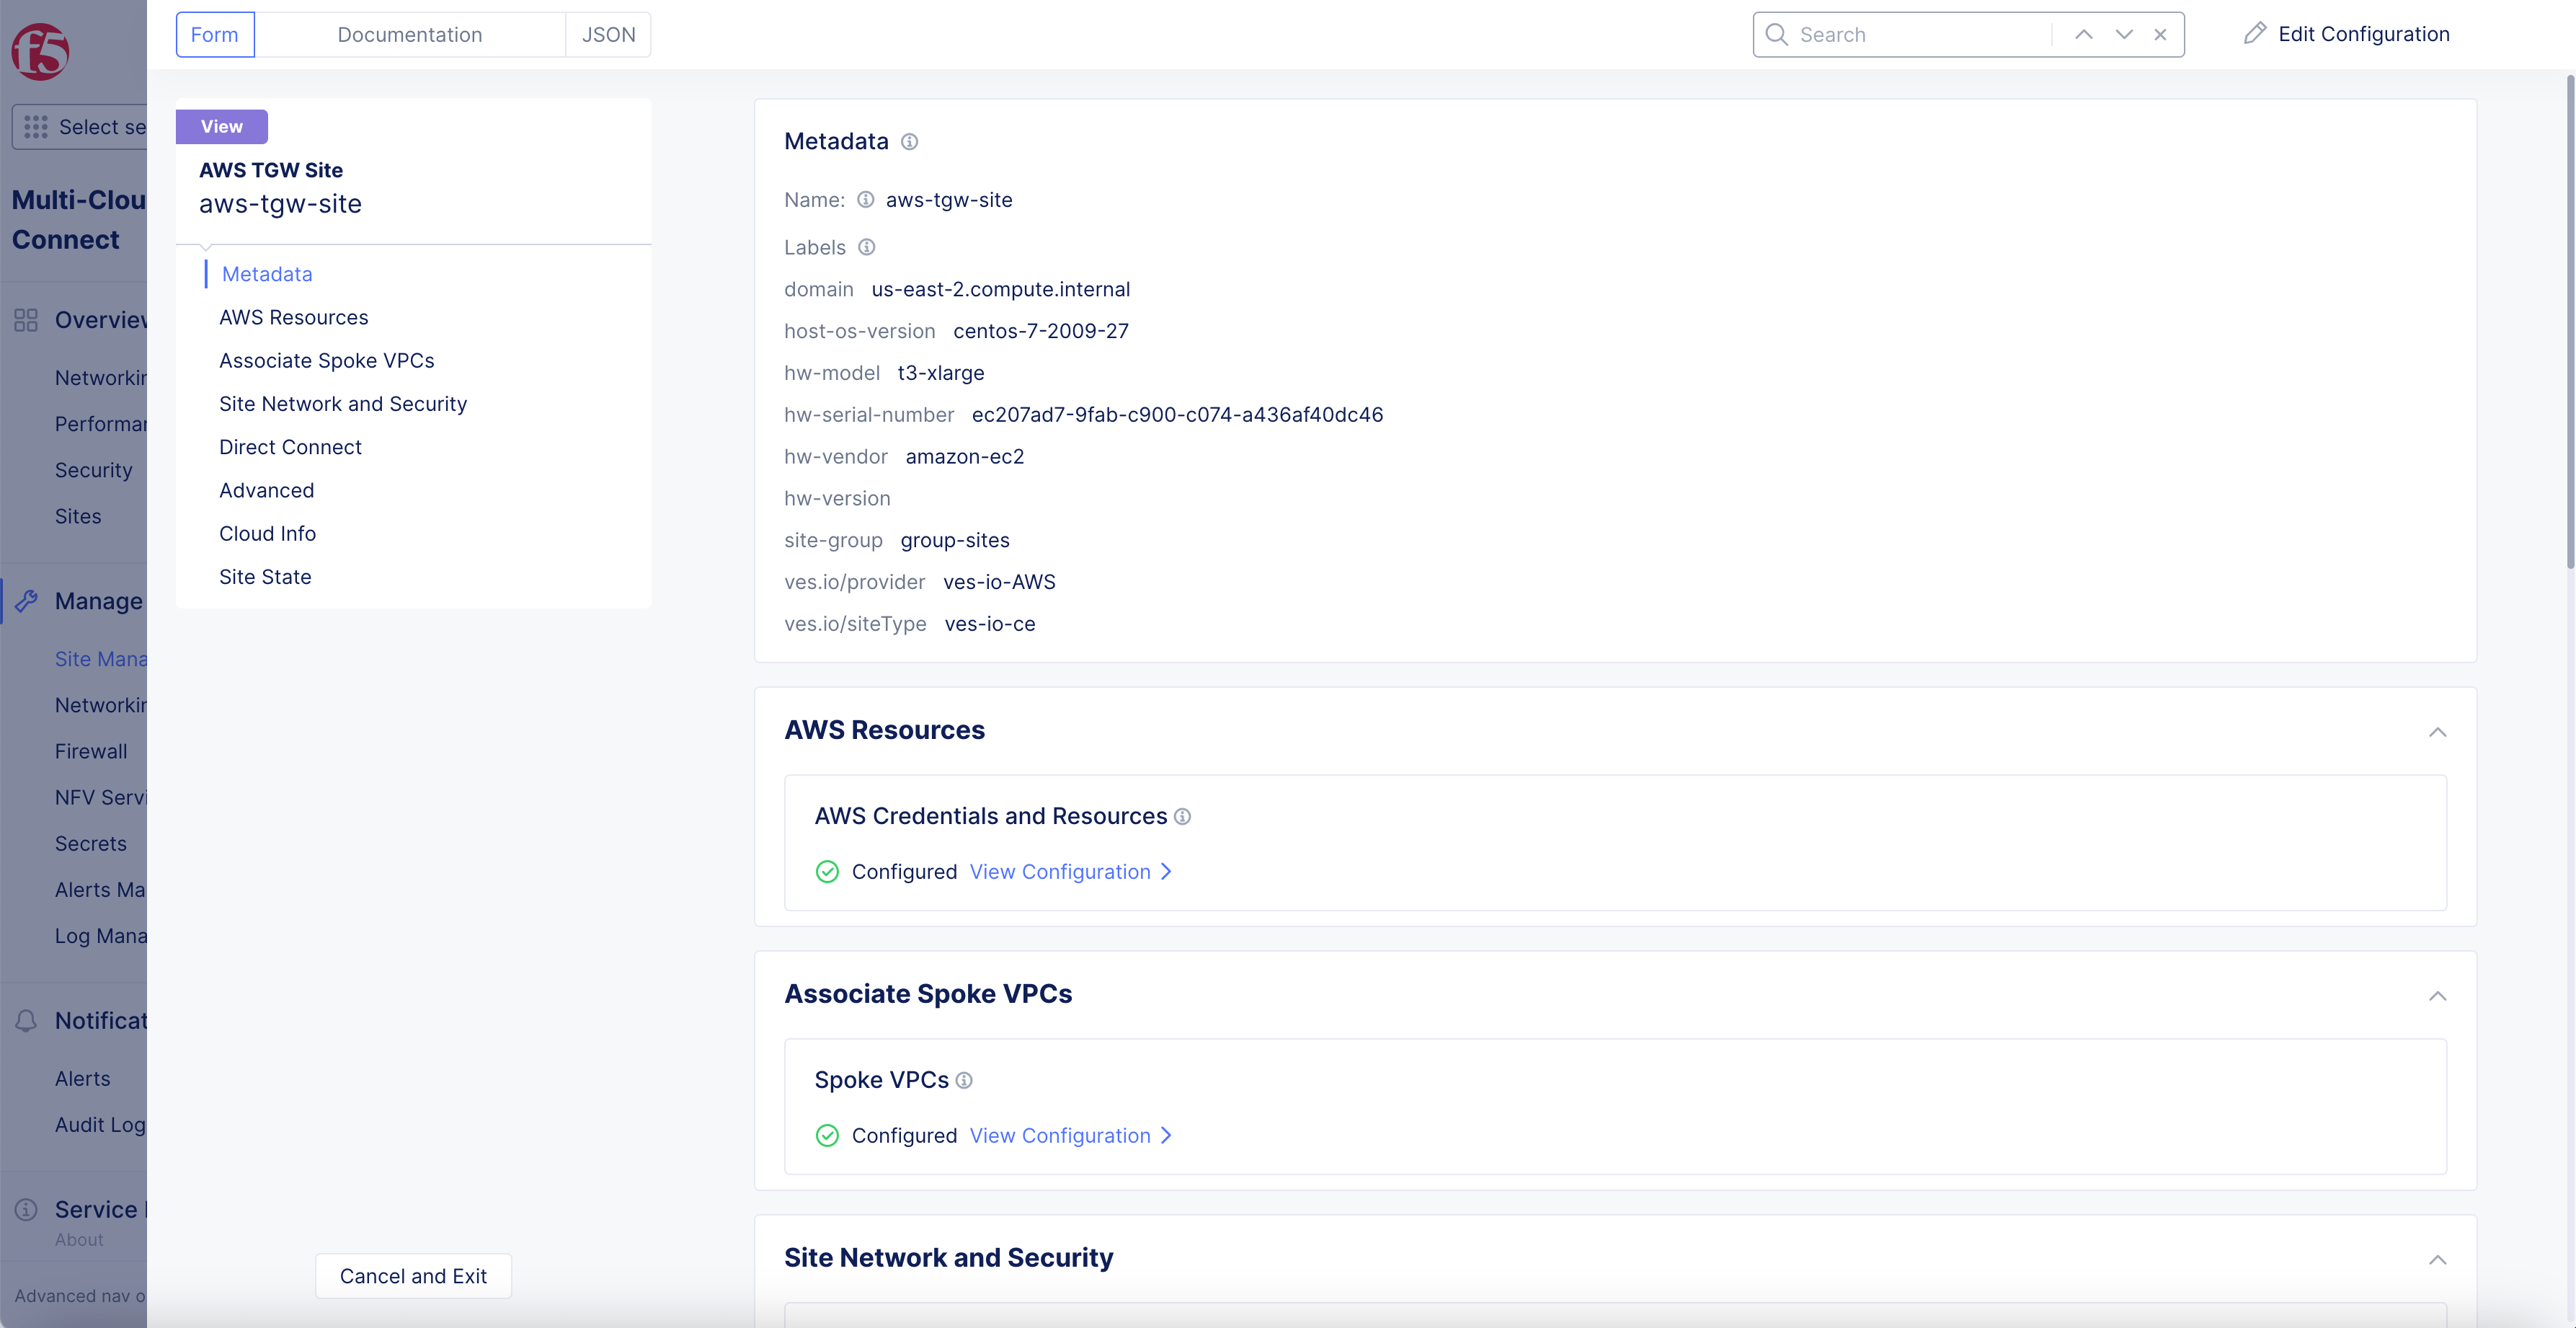
Task: Go to next search result arrow
Action: pyautogui.click(x=2124, y=35)
